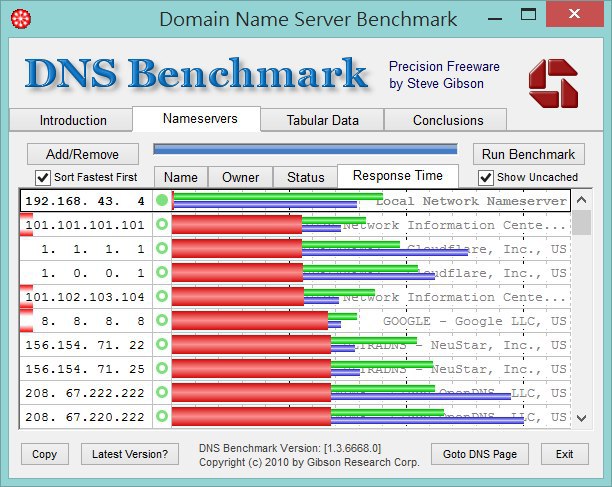This screenshot has width=612, height=487.
Task: Click the scrollbar down arrow in nameserver list
Action: 582,418
